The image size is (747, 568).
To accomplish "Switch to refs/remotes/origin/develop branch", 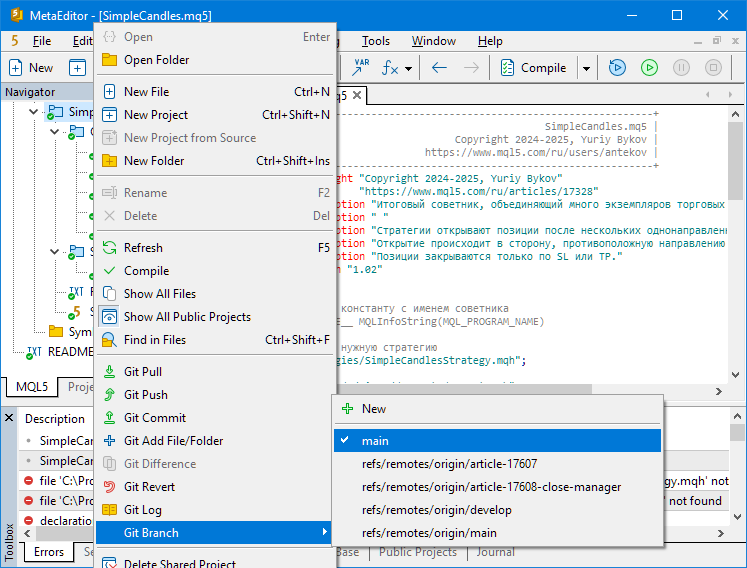I will coord(497,510).
